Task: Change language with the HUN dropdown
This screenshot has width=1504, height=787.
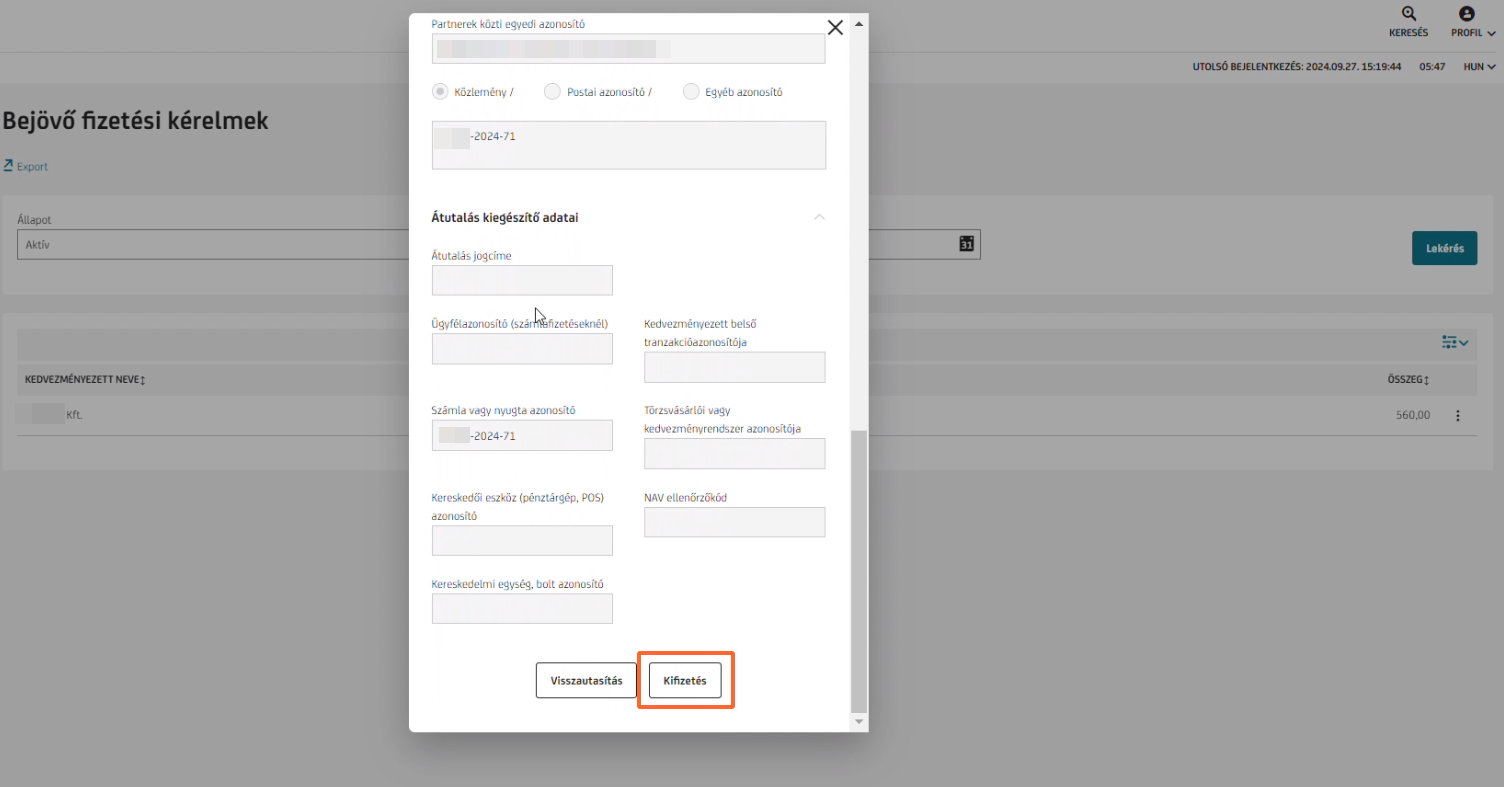Action: [1479, 66]
